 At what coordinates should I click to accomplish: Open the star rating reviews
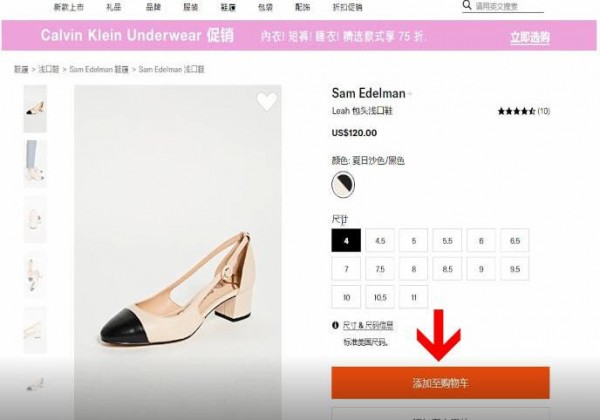coord(518,111)
